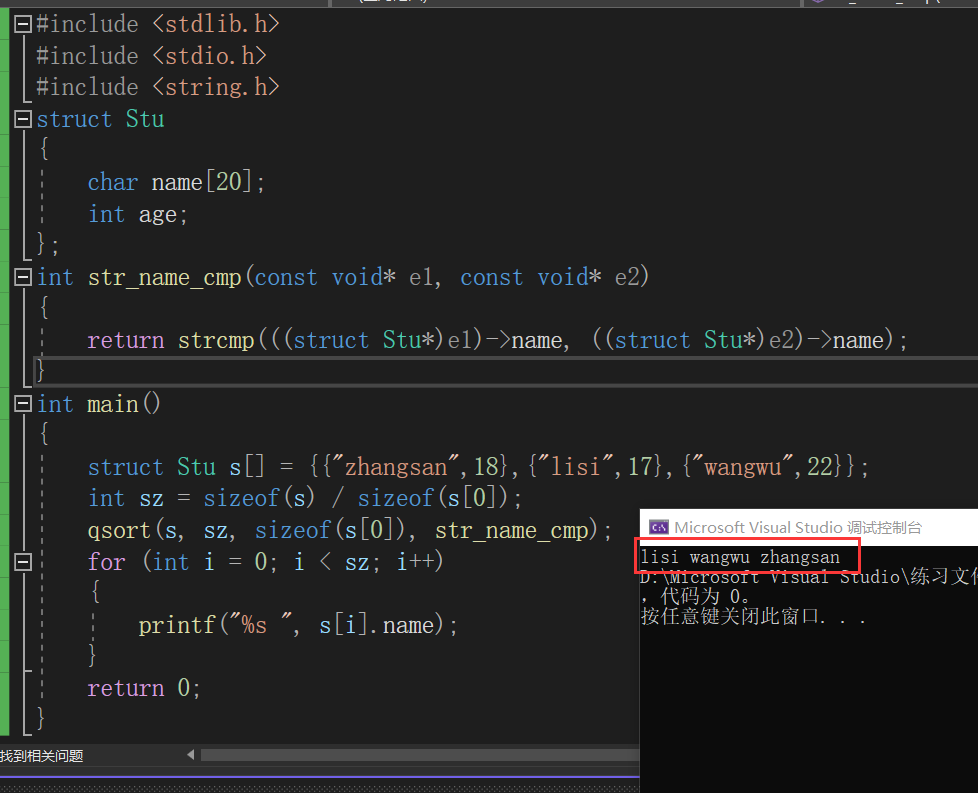Click the "lisi" string literal
This screenshot has width=978, height=793.
click(576, 467)
